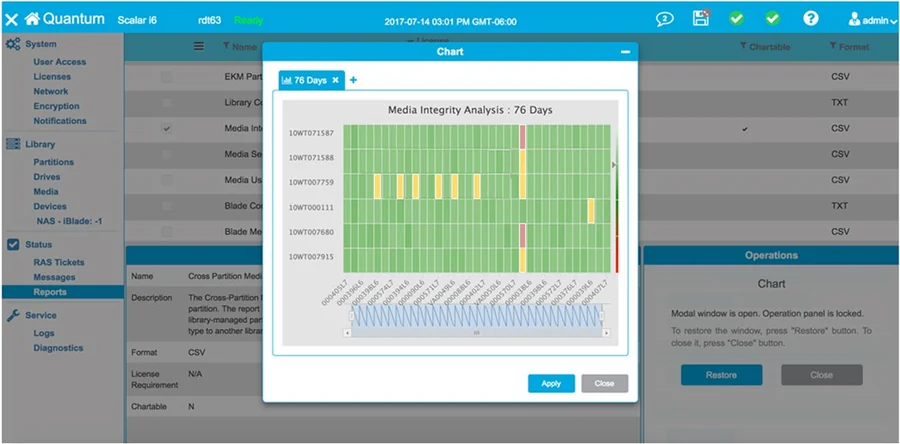Viewport: 900px width, 444px height.
Task: Click the Close button in Chart dialog
Action: pos(604,384)
